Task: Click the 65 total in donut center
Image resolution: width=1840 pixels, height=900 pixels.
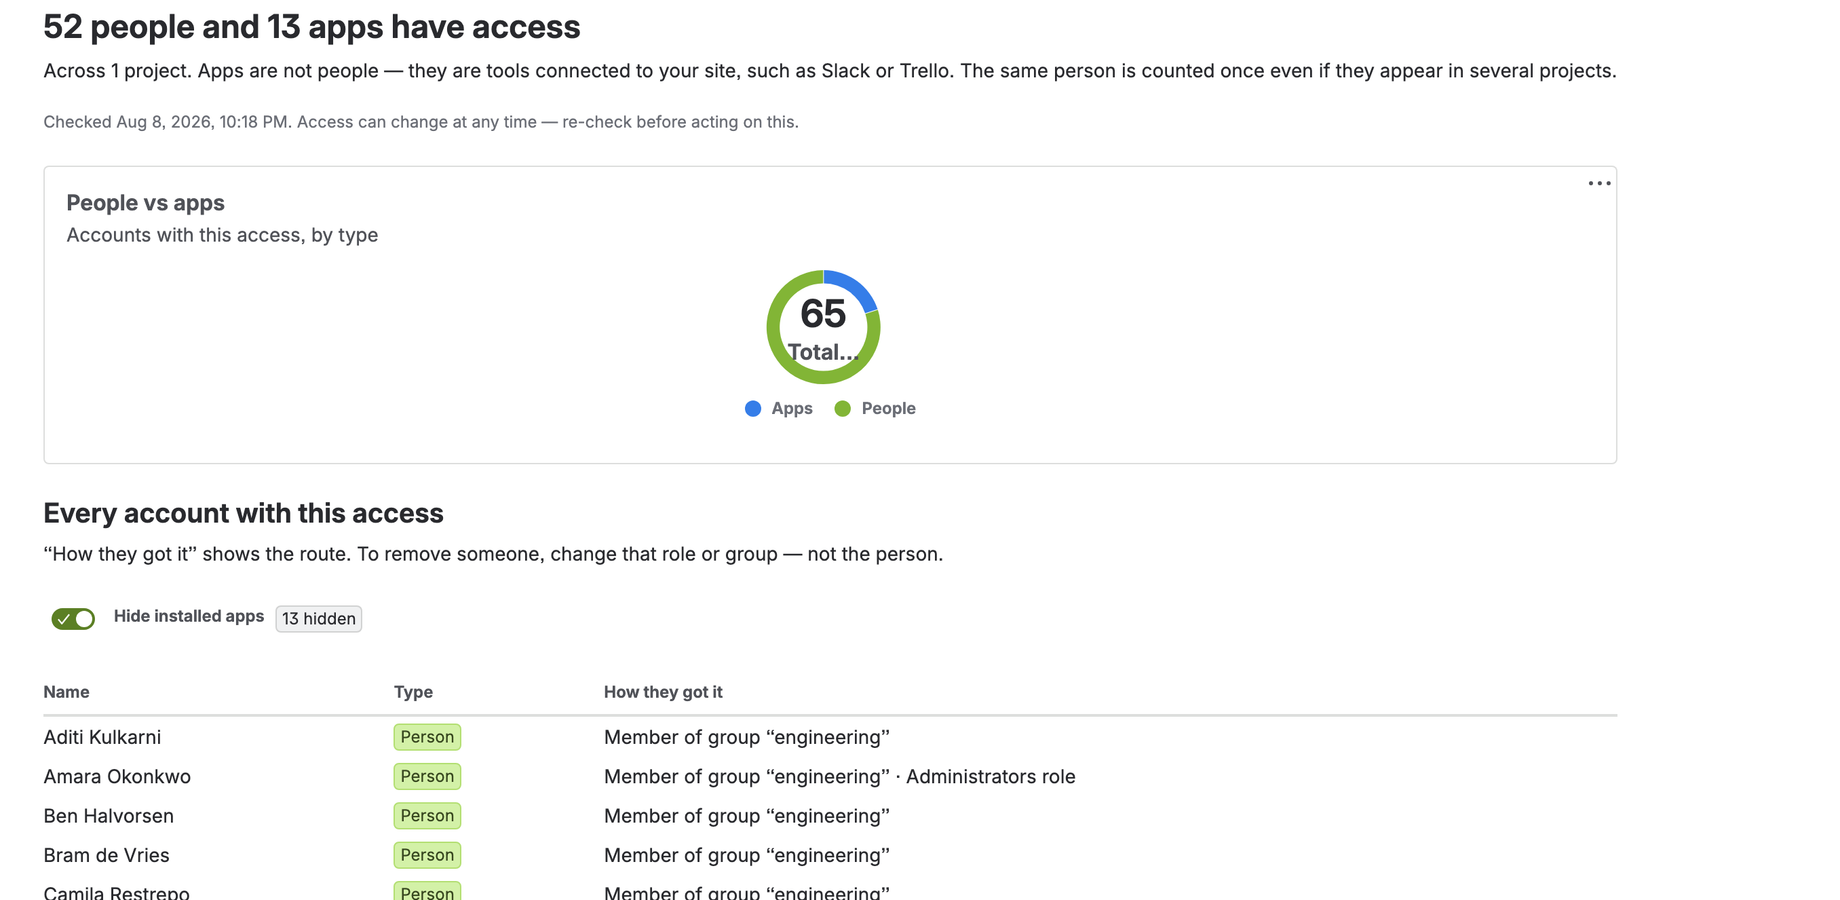Action: pos(823,314)
